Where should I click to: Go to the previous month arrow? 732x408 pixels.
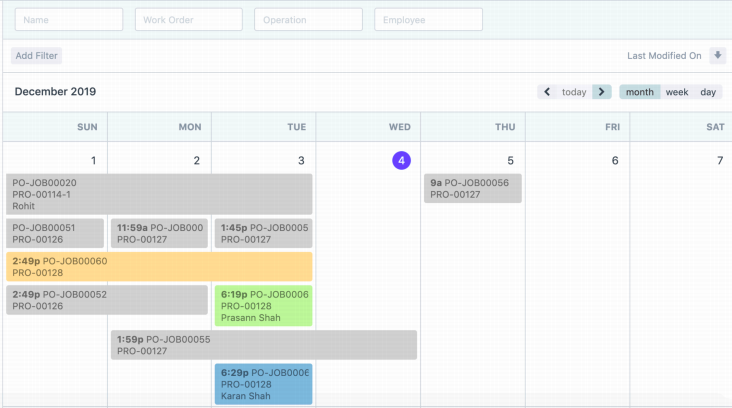(x=547, y=92)
